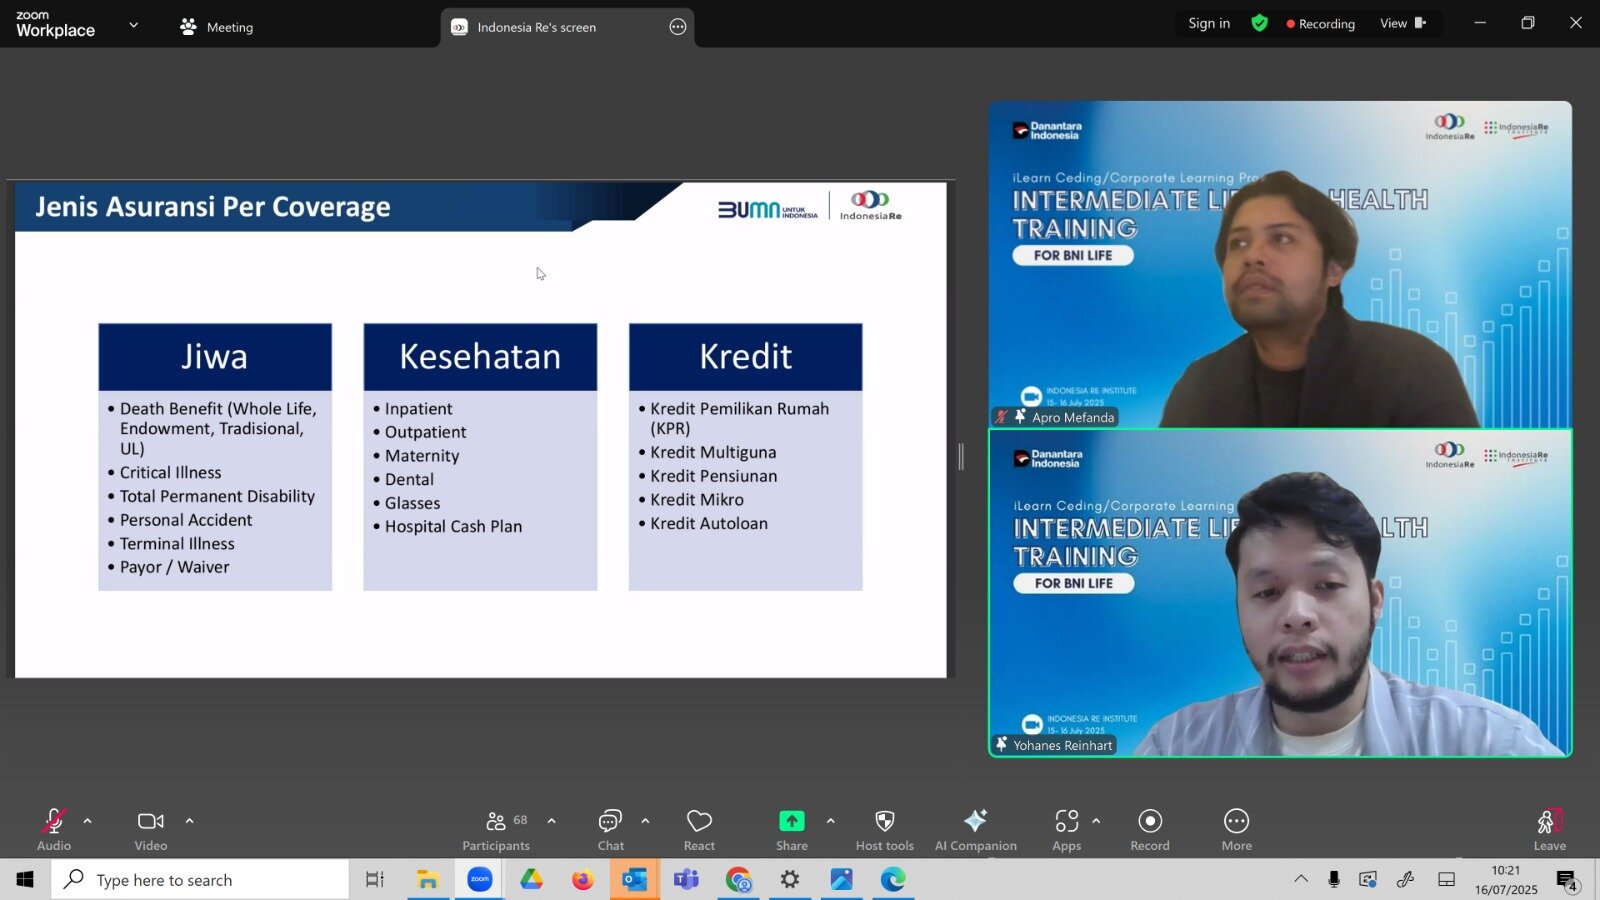Open Firefox from the taskbar
The image size is (1600, 900).
[582, 879]
